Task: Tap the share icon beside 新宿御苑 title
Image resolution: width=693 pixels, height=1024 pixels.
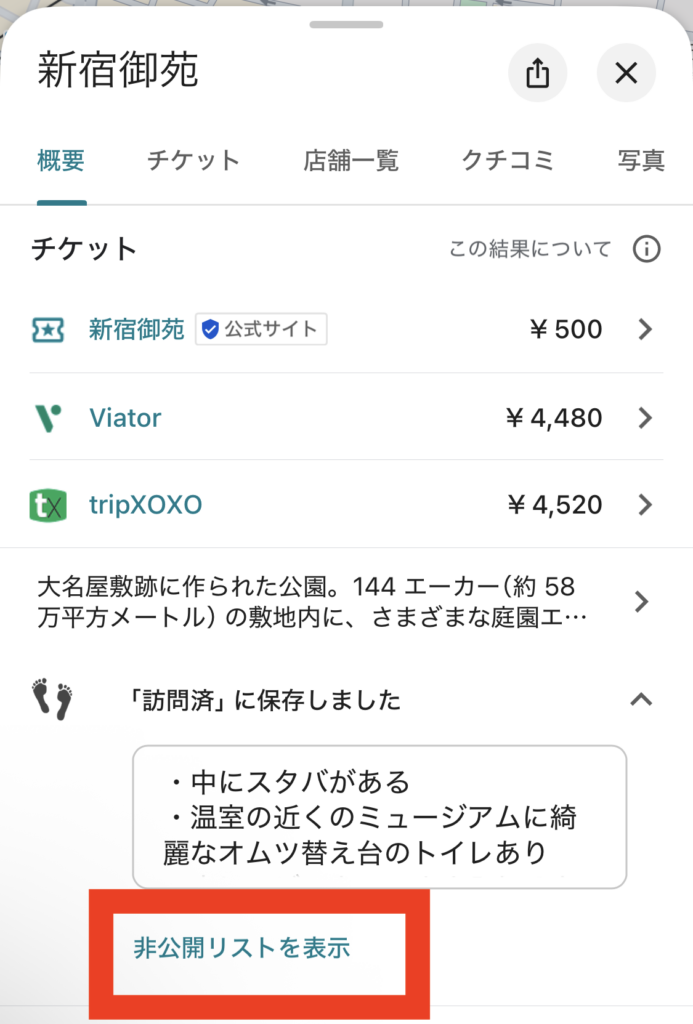Action: pos(537,72)
